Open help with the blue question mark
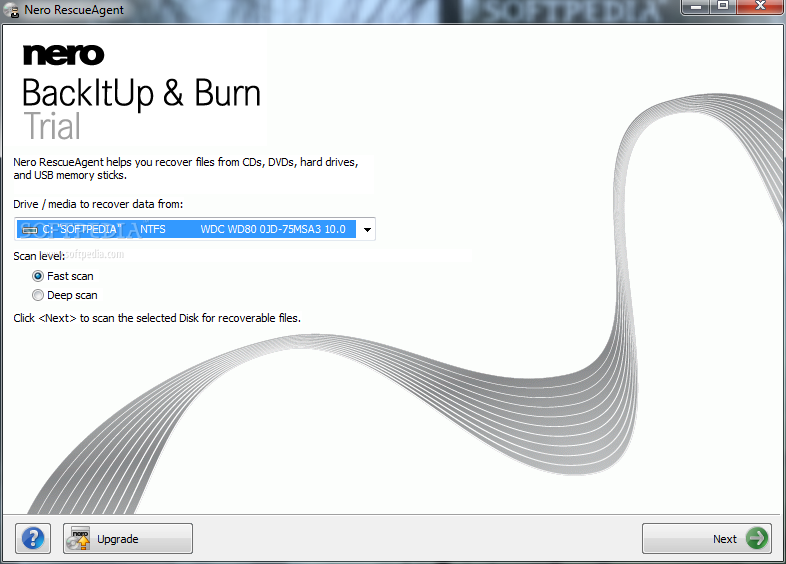786x564 pixels. [x=33, y=538]
